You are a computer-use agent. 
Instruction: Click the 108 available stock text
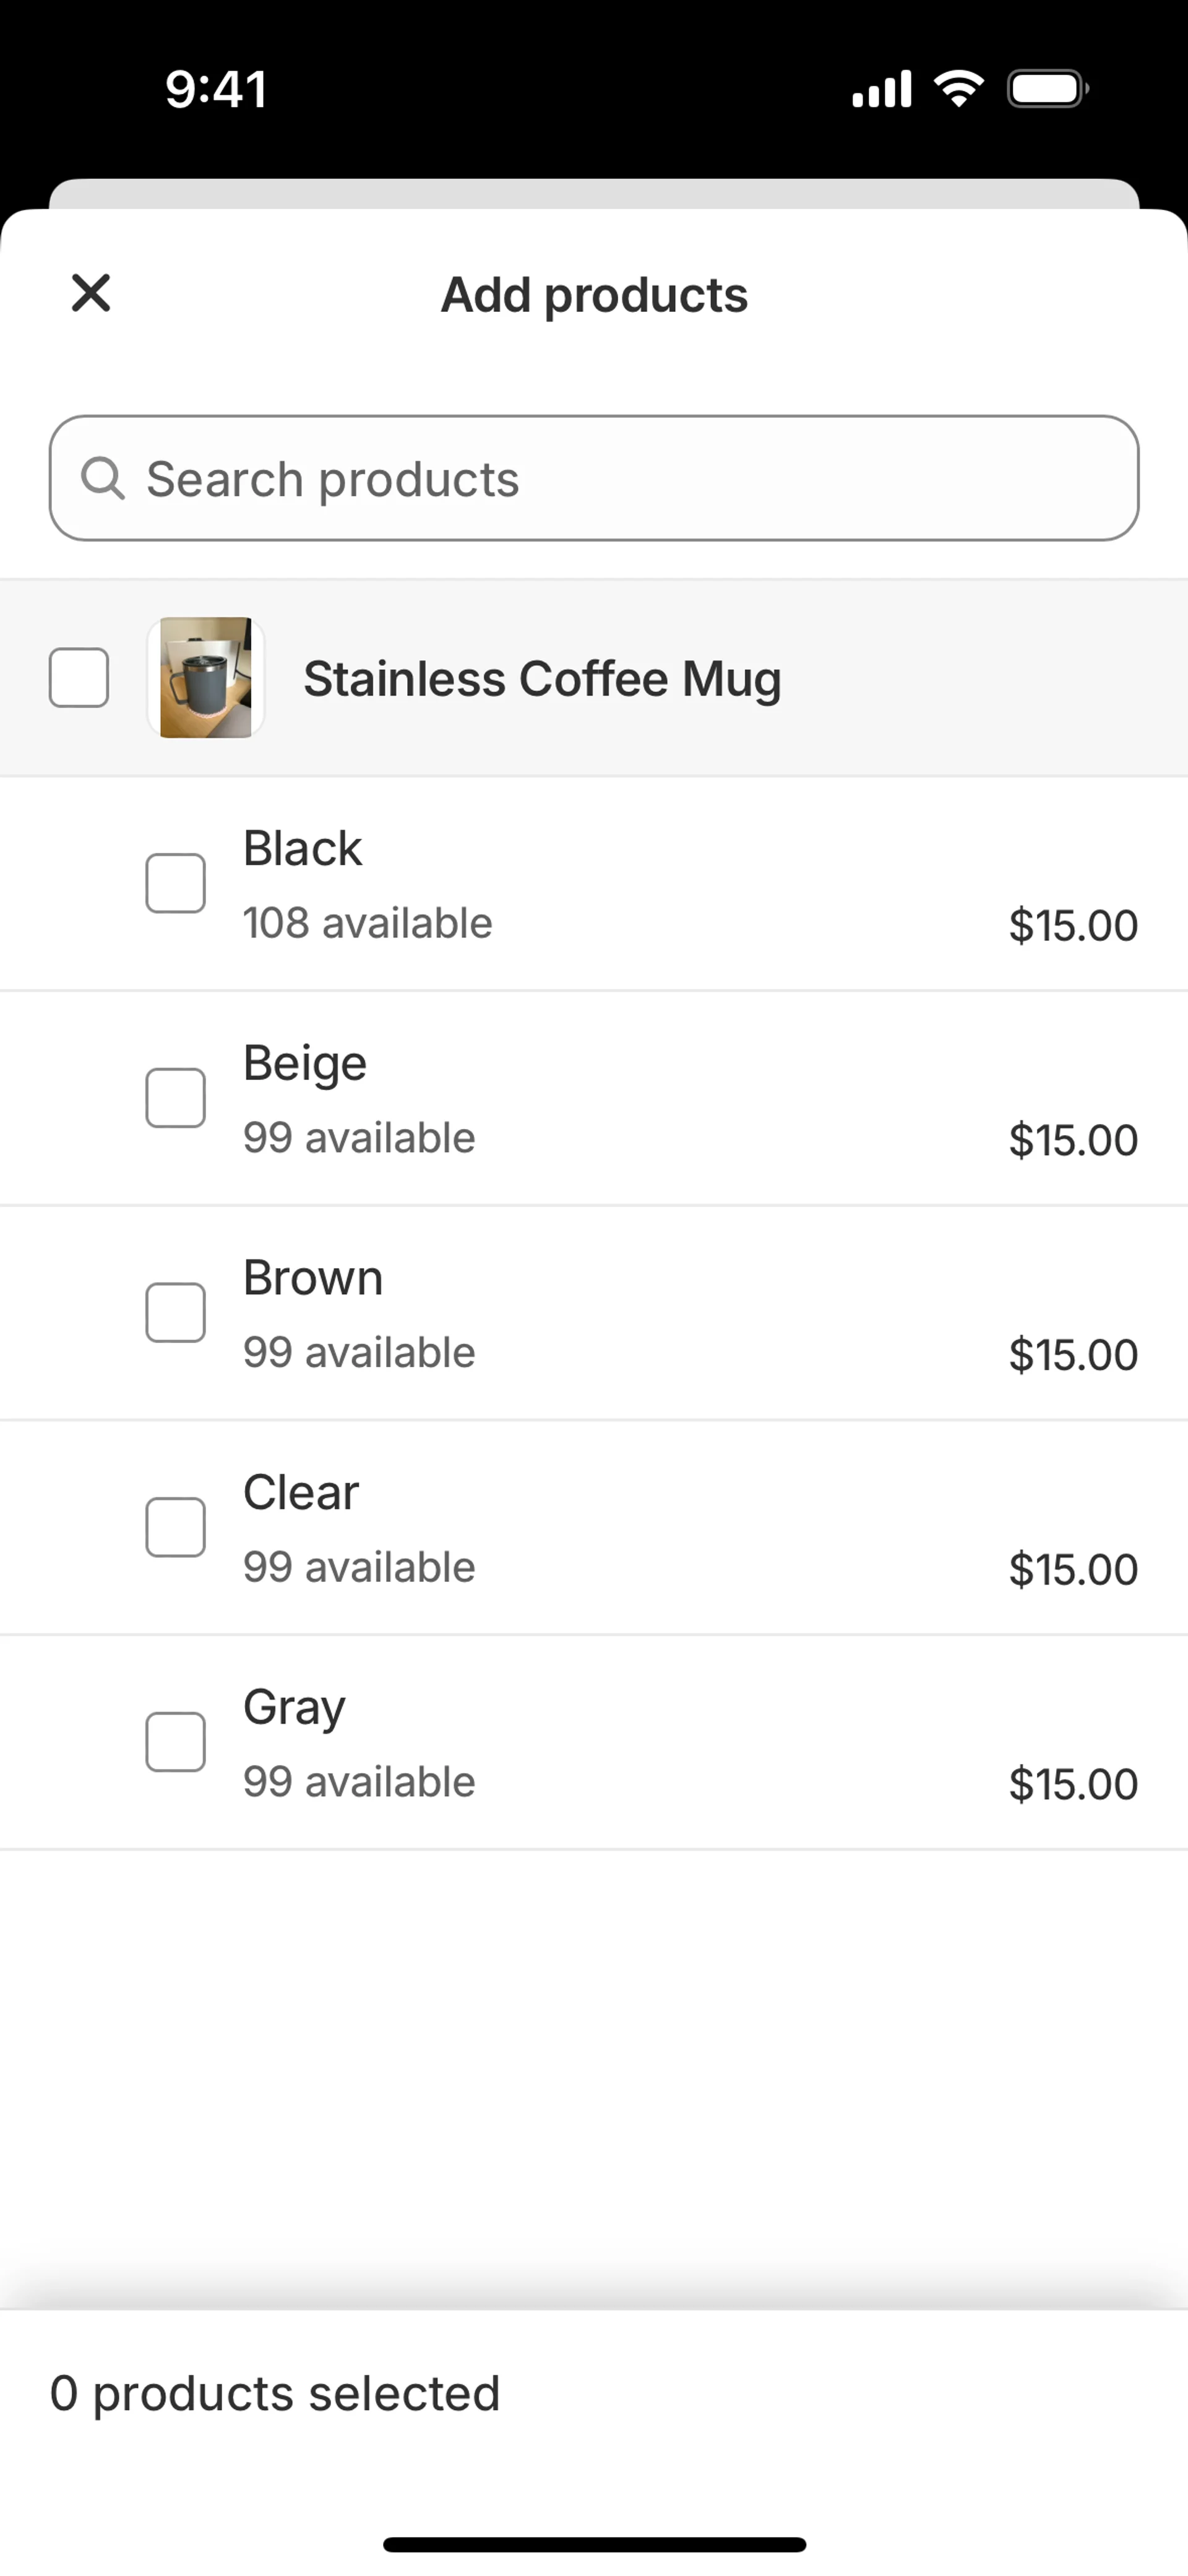click(368, 923)
